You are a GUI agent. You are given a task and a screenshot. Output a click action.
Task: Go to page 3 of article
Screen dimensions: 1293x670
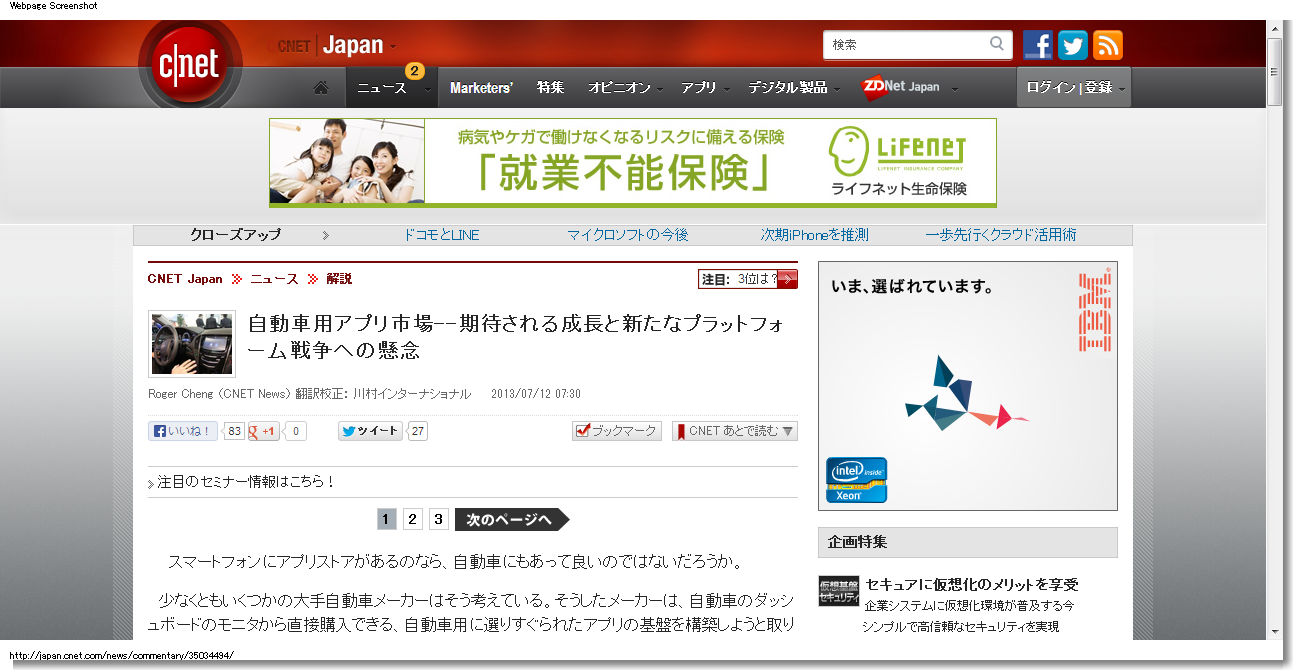439,519
